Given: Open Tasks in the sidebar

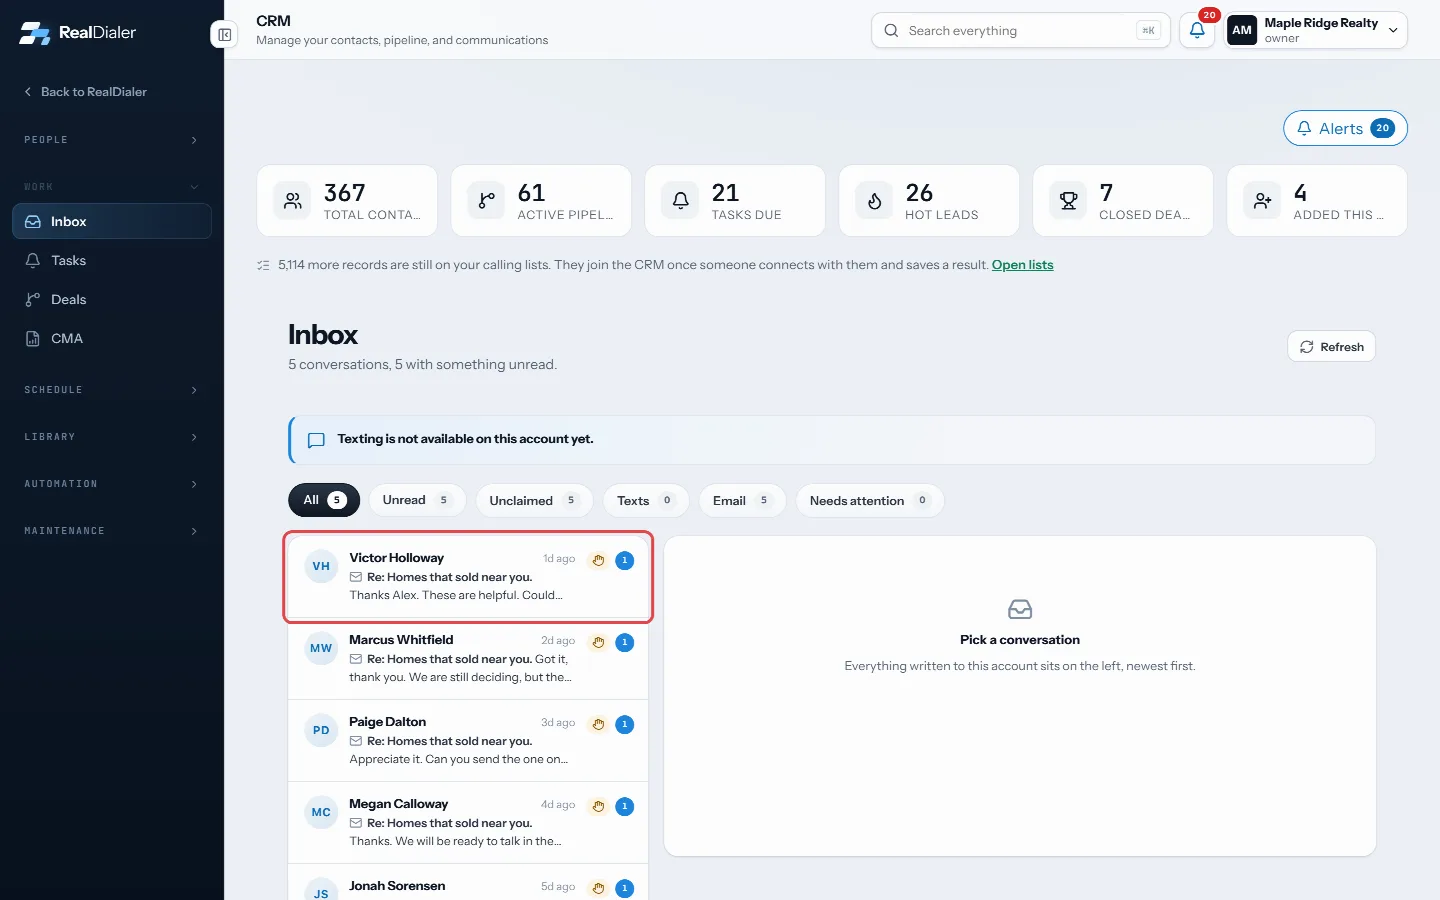Looking at the screenshot, I should click(112, 260).
